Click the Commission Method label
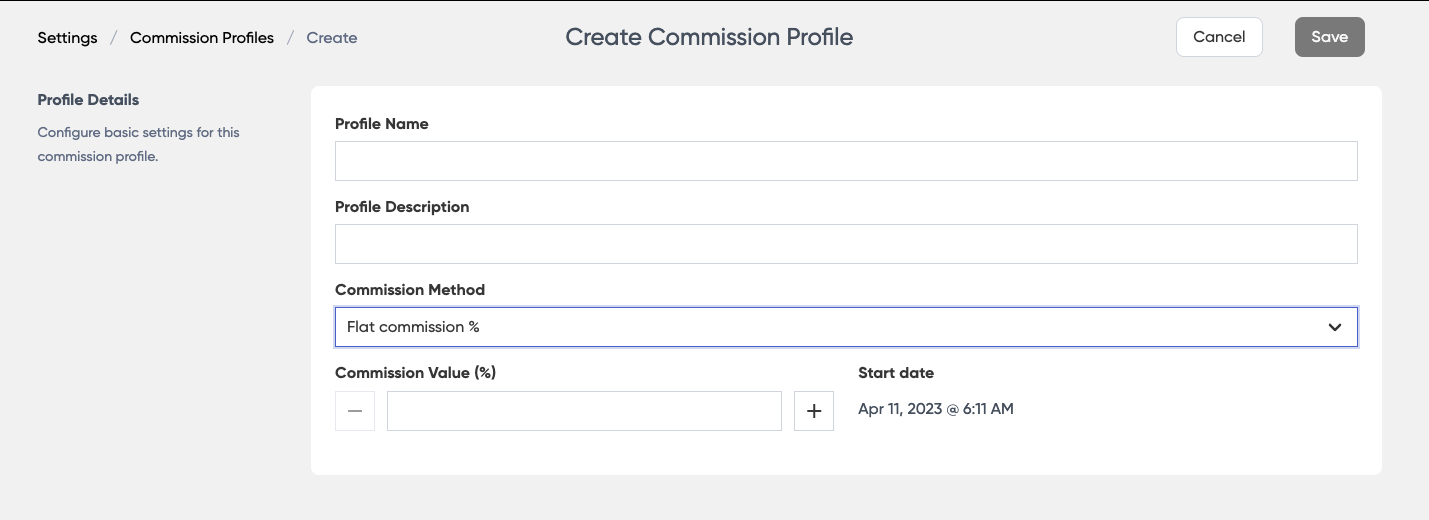This screenshot has width=1429, height=520. pyautogui.click(x=410, y=290)
